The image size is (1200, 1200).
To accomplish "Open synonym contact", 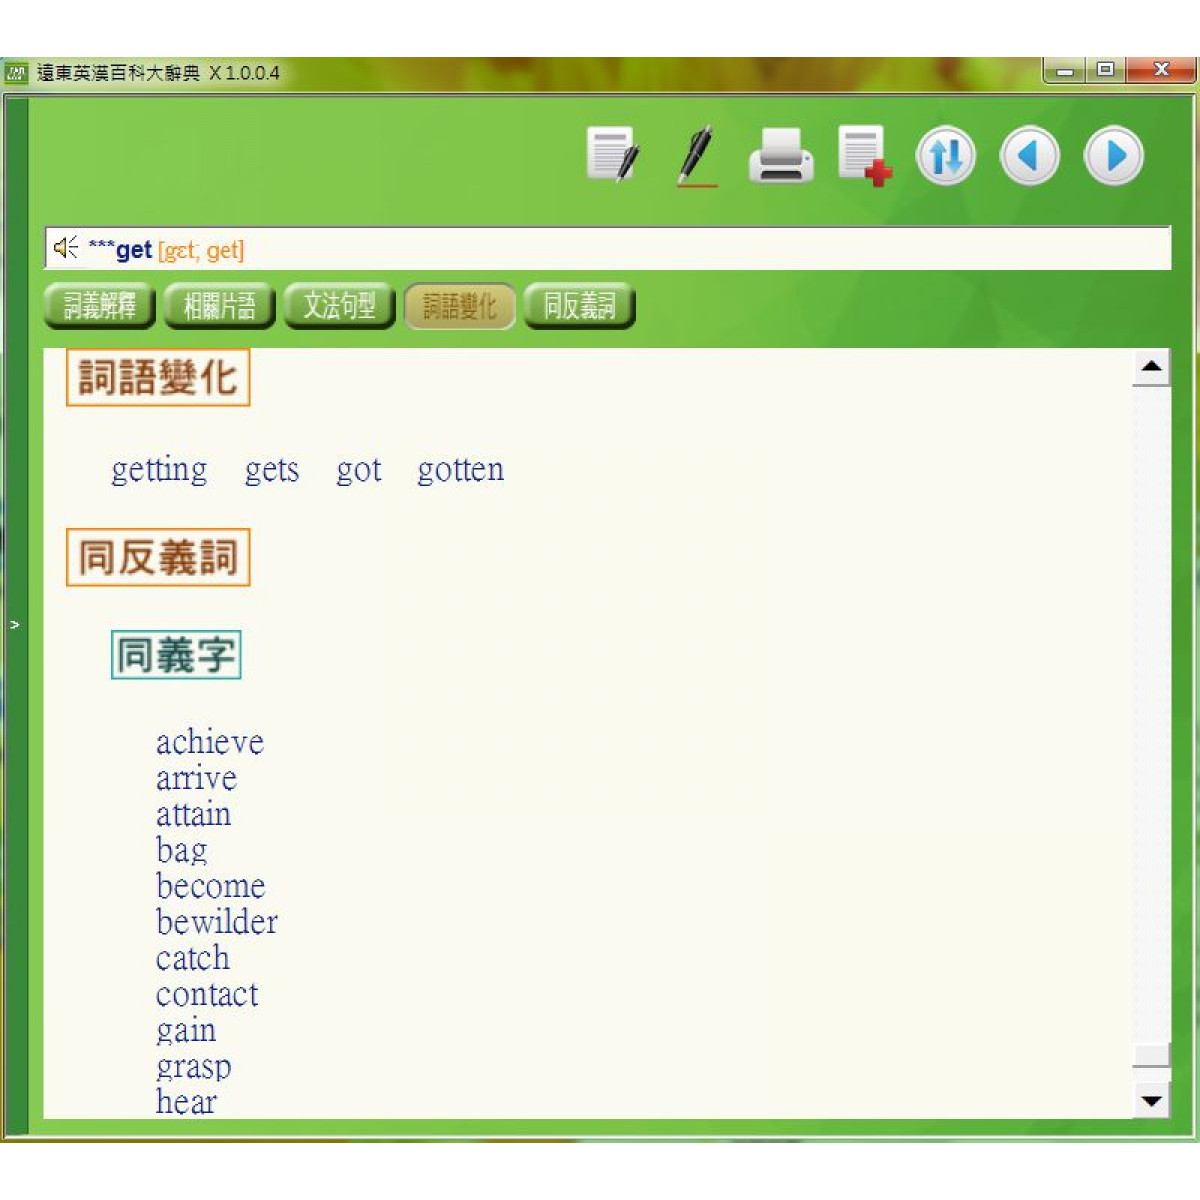I will pos(206,994).
